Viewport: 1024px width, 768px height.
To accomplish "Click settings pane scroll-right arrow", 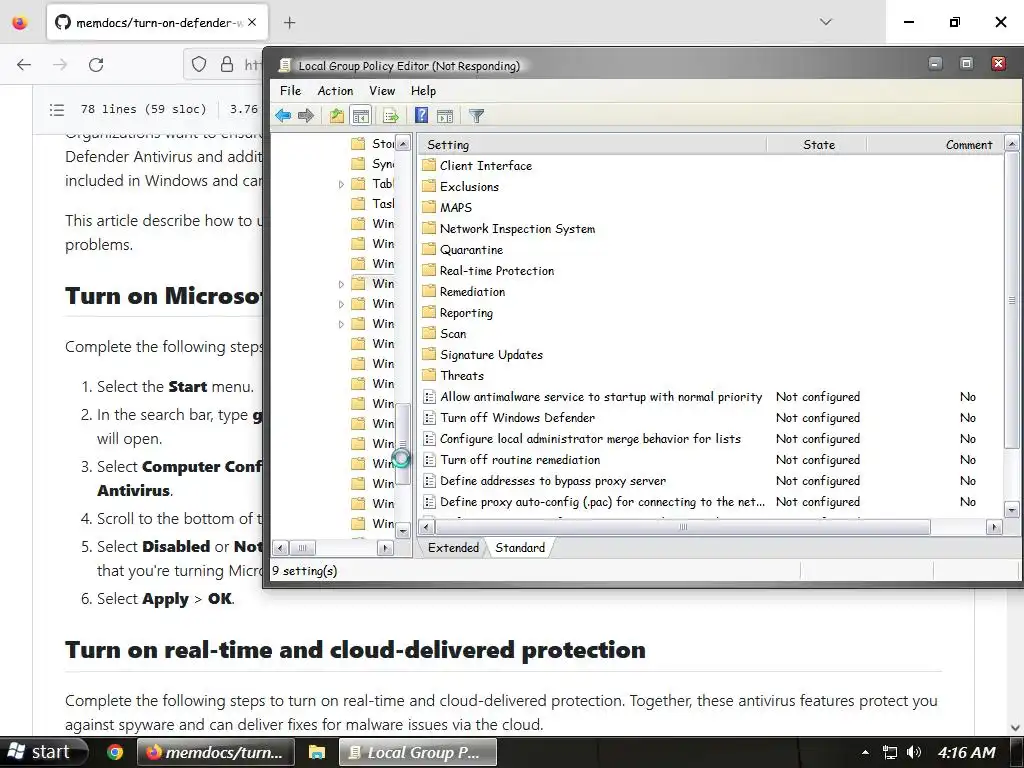I will (x=994, y=526).
